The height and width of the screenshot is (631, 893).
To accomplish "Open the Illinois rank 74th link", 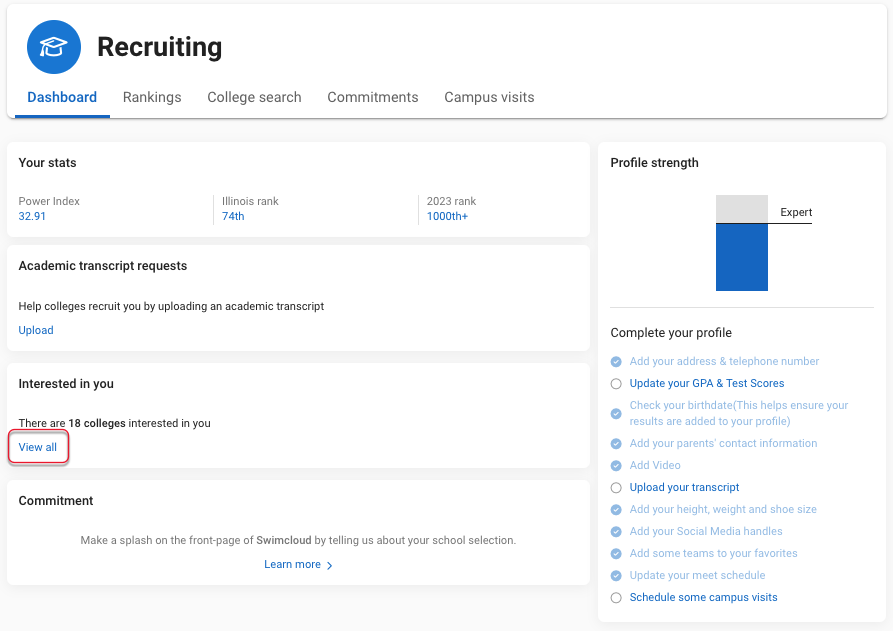I will (x=233, y=216).
